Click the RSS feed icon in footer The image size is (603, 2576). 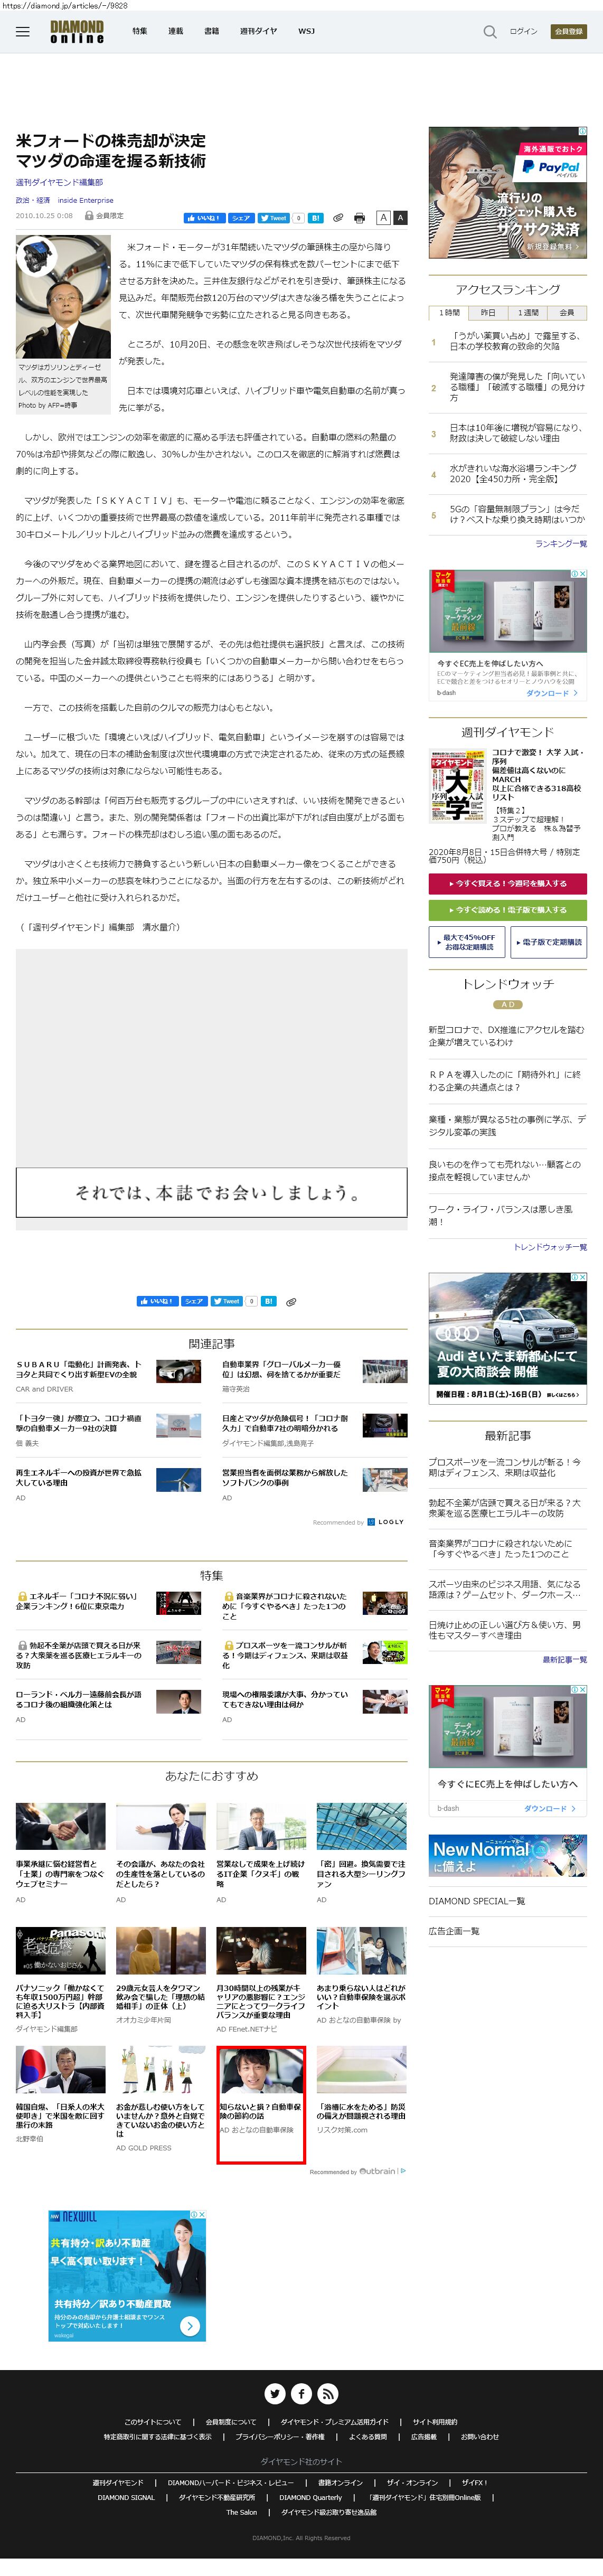coord(327,2393)
